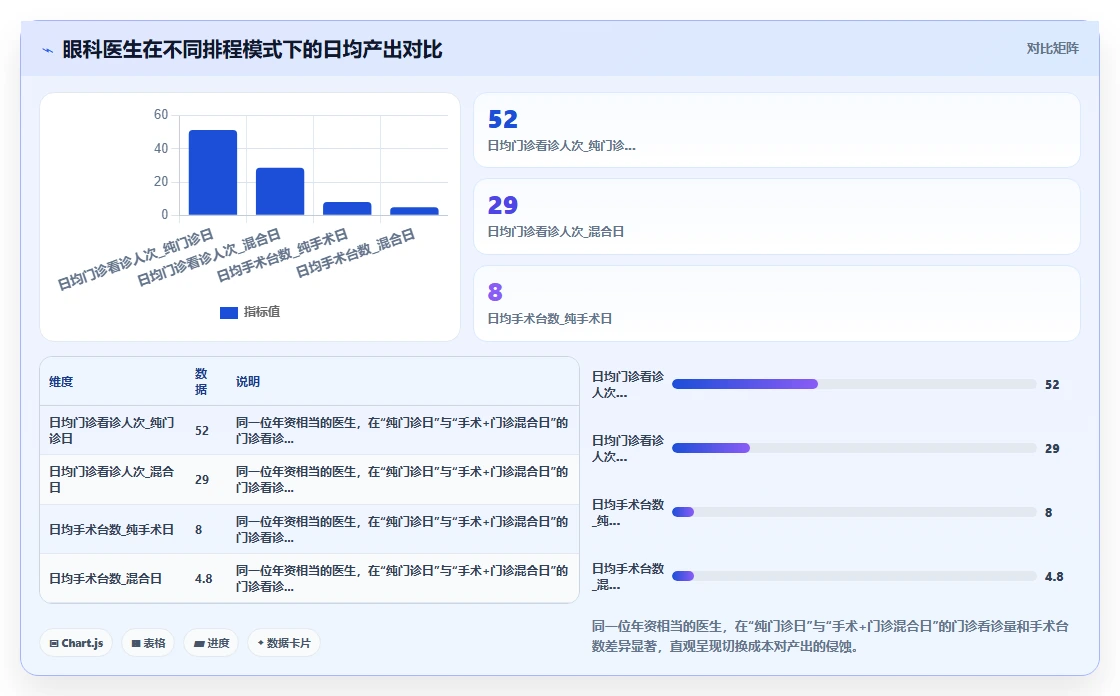Click the x-axis label 日均门诊看诊人次_纯门诊日 on chart
This screenshot has width=1120, height=696.
[135, 259]
